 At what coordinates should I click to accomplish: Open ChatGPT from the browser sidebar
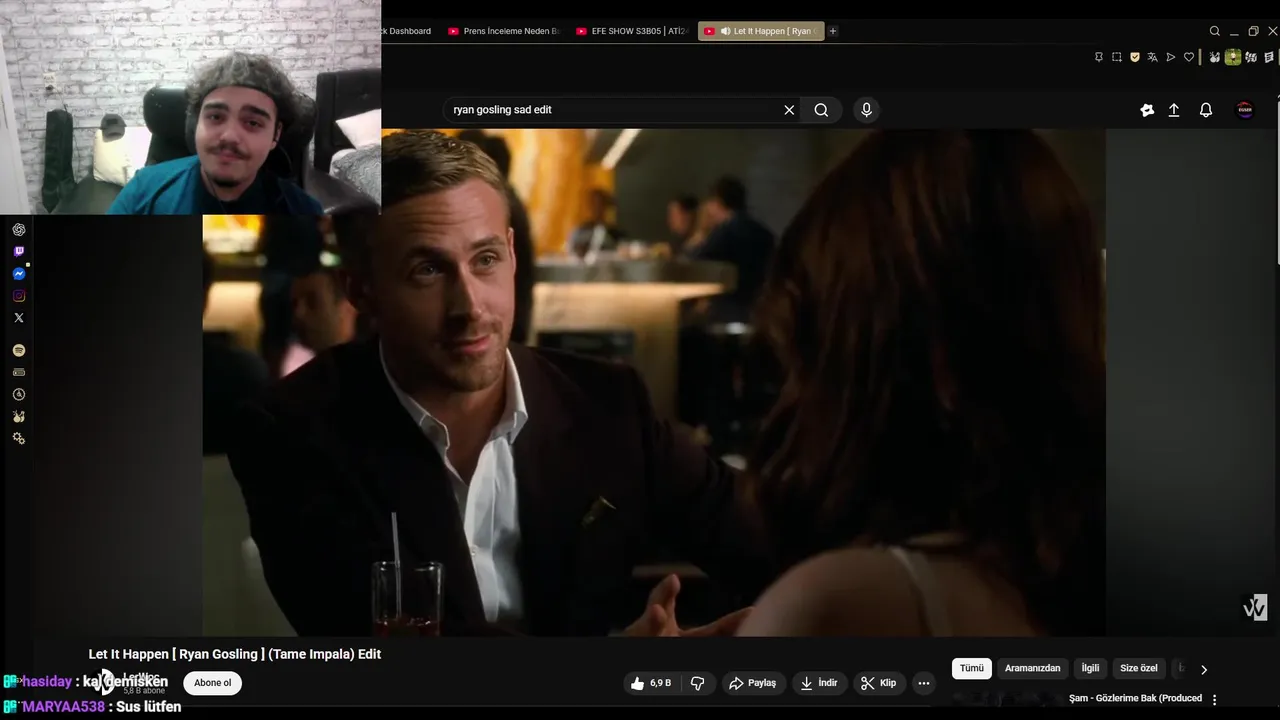pyautogui.click(x=19, y=230)
